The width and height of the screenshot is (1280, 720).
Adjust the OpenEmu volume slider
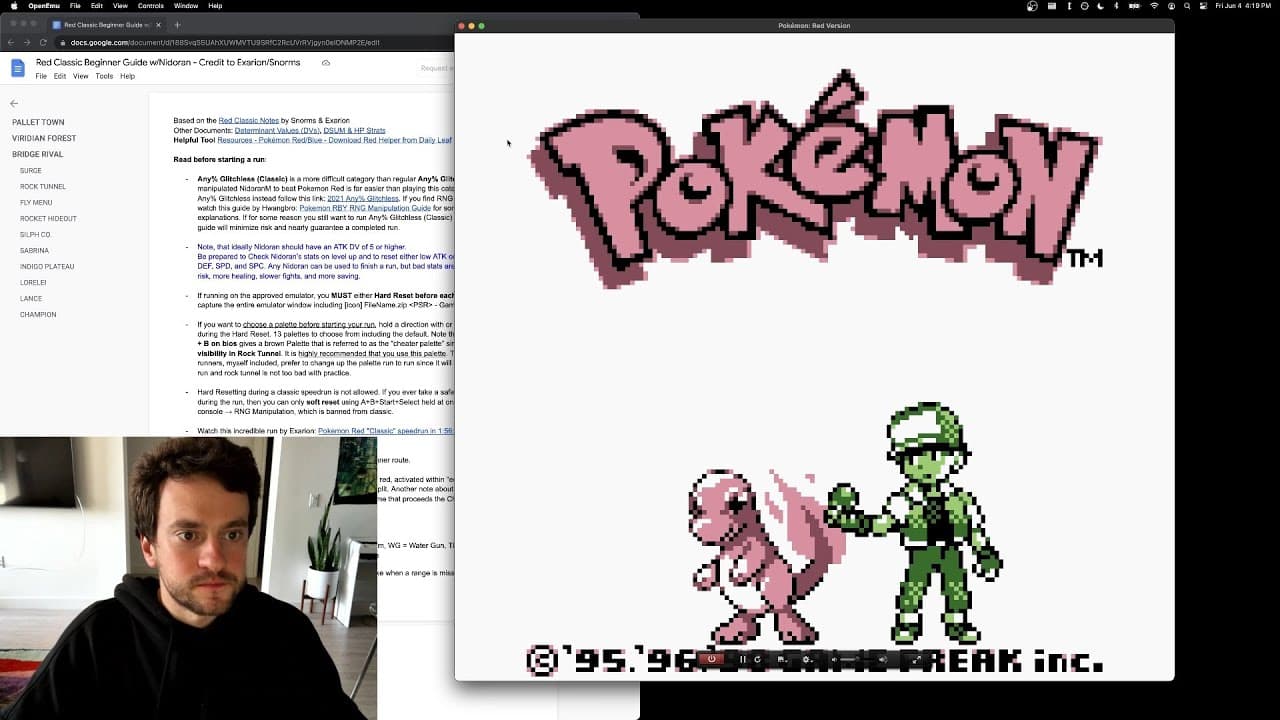tap(858, 659)
